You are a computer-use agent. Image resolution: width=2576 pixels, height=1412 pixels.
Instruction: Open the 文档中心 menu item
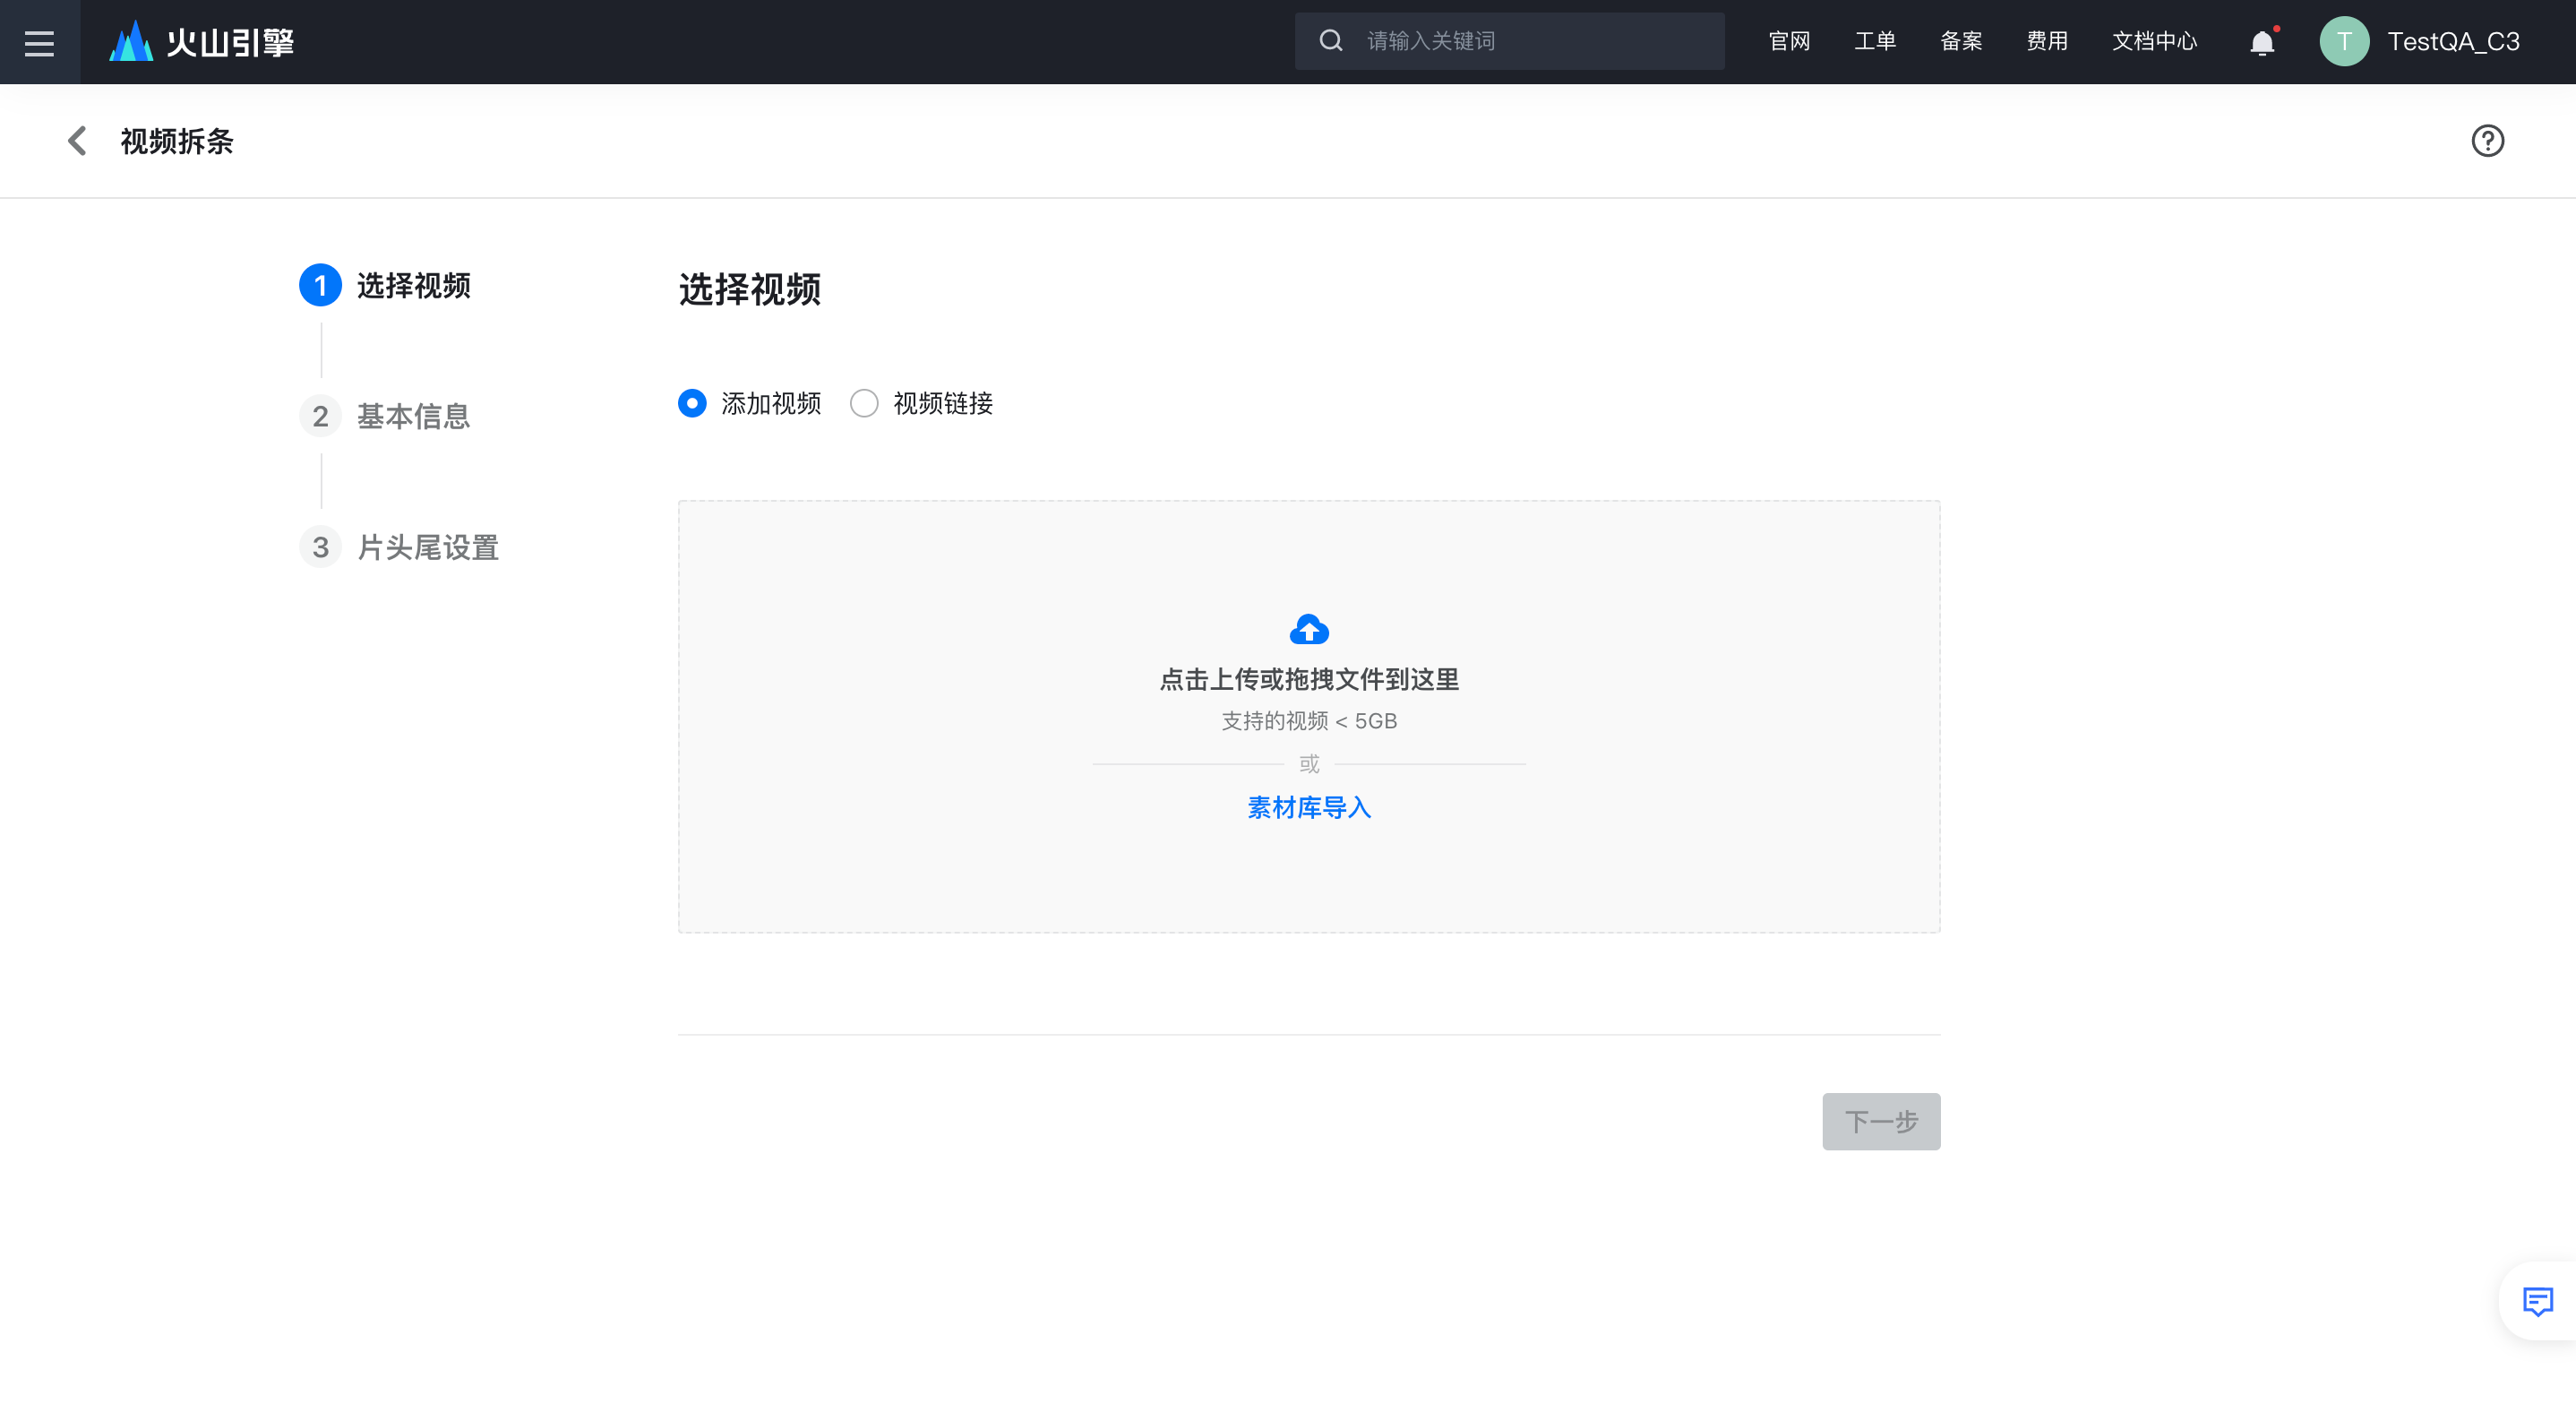pyautogui.click(x=2154, y=41)
